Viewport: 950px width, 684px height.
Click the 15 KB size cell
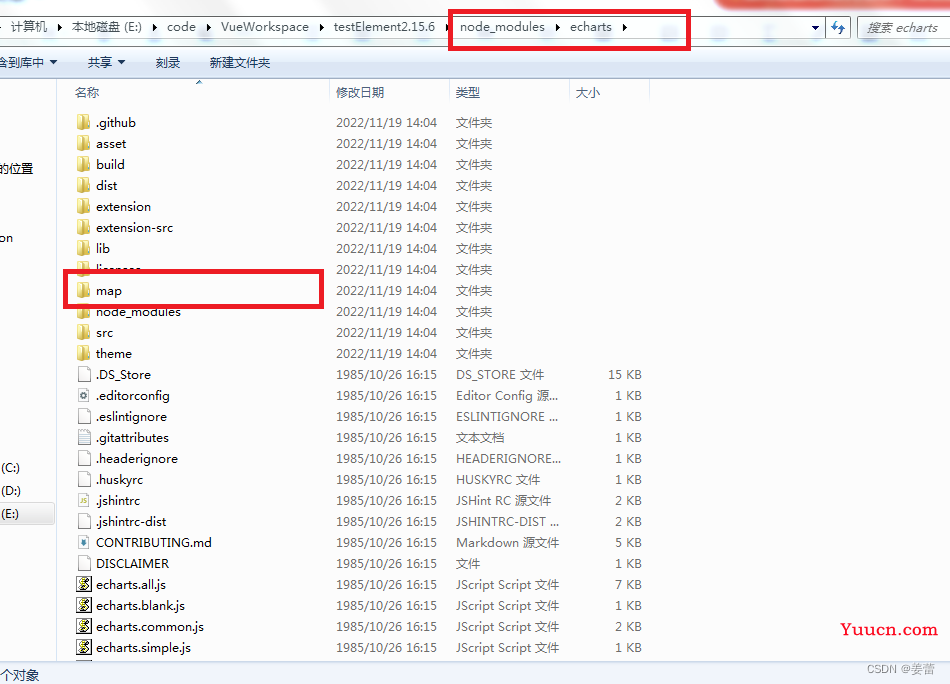[625, 374]
